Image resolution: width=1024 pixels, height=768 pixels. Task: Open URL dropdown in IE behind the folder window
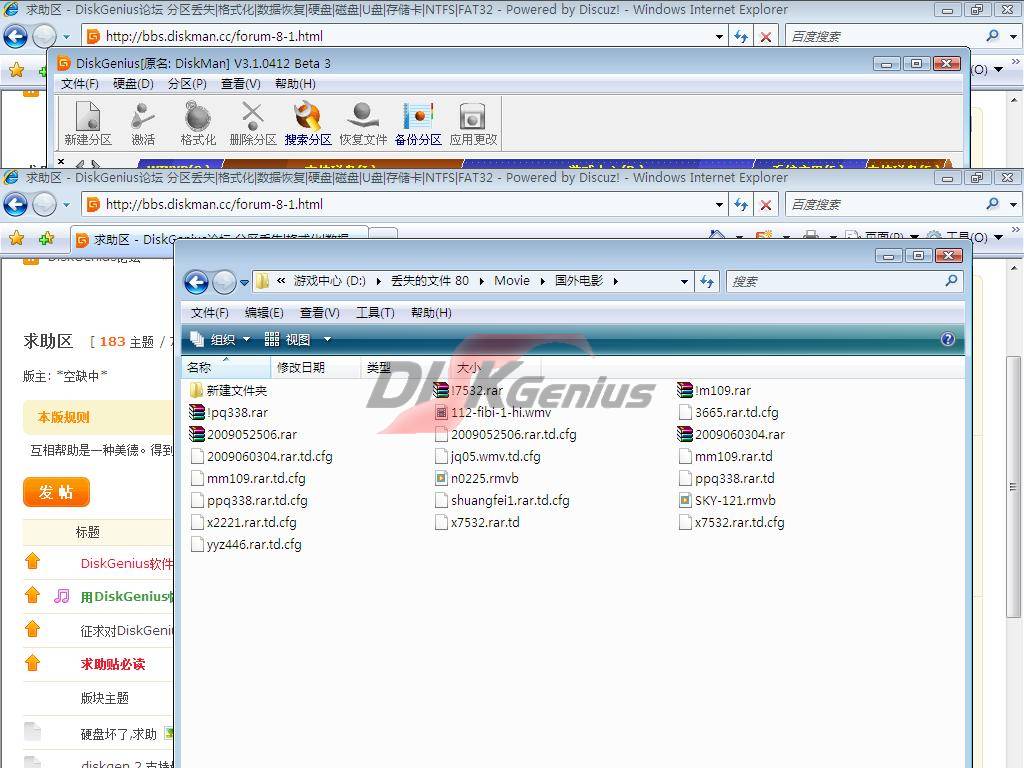pos(719,204)
